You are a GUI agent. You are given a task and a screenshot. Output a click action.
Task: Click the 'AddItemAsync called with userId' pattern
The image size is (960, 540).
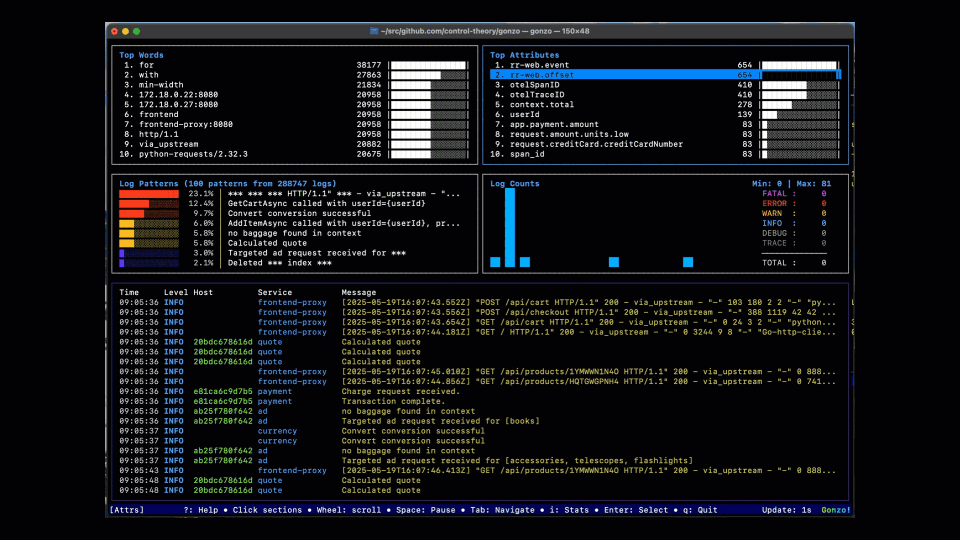click(x=343, y=223)
